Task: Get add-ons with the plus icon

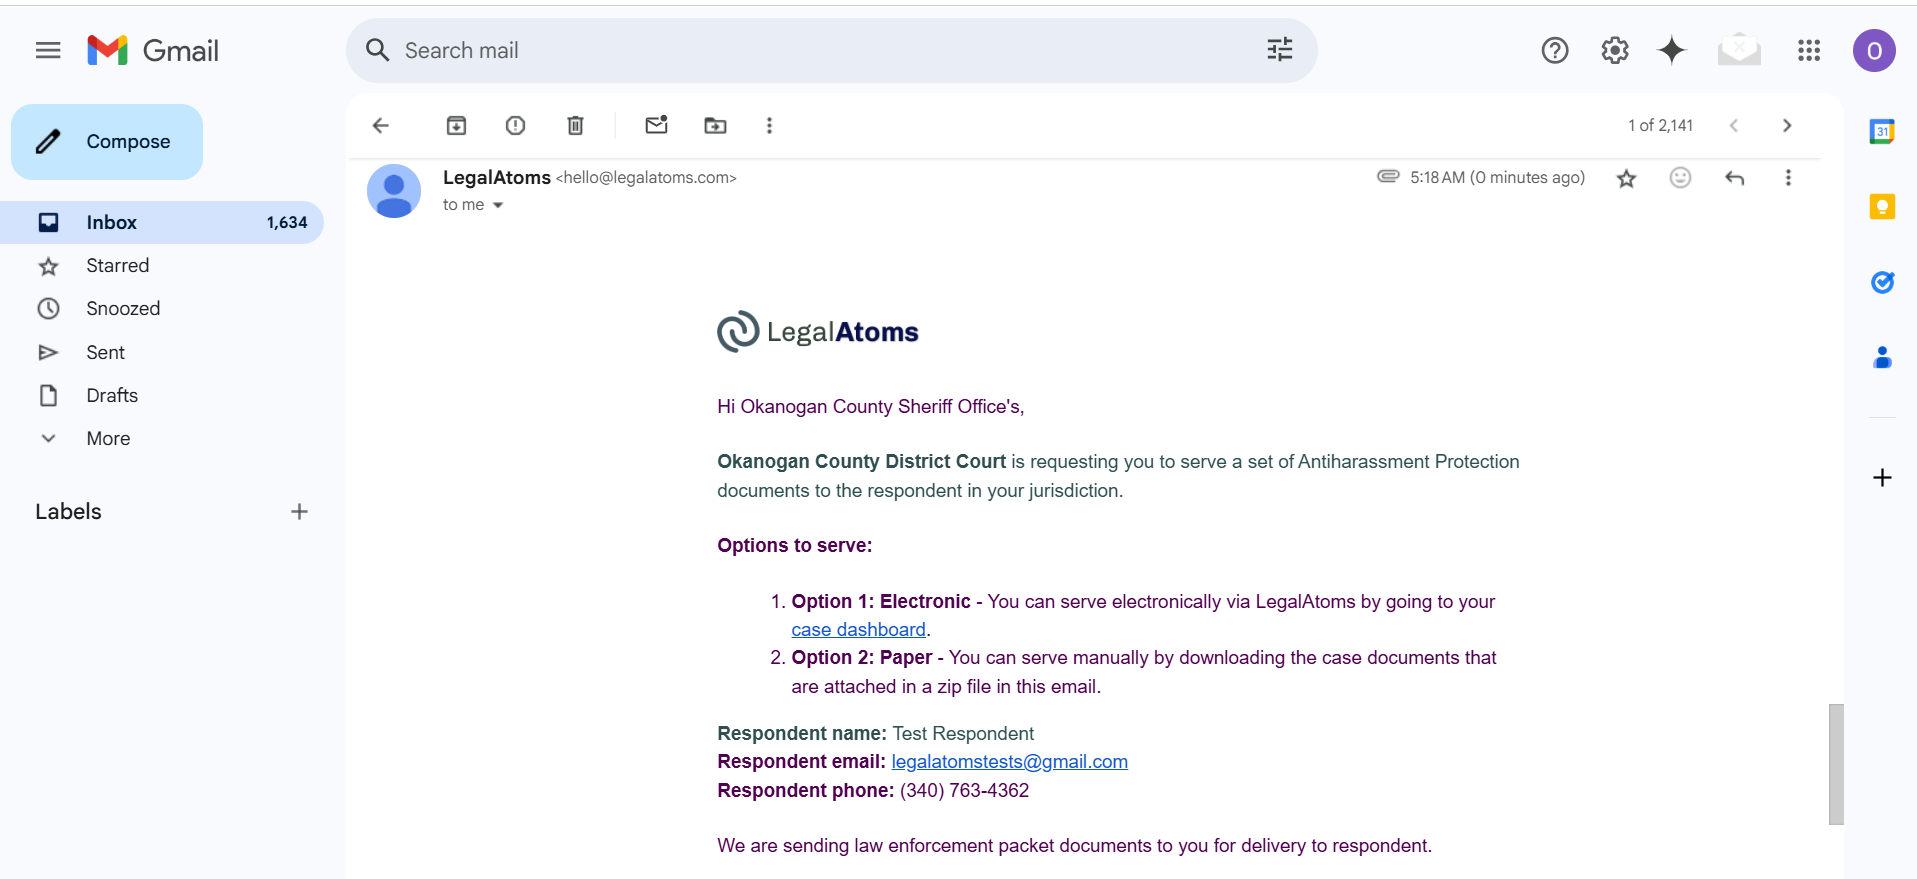Action: 1882,477
